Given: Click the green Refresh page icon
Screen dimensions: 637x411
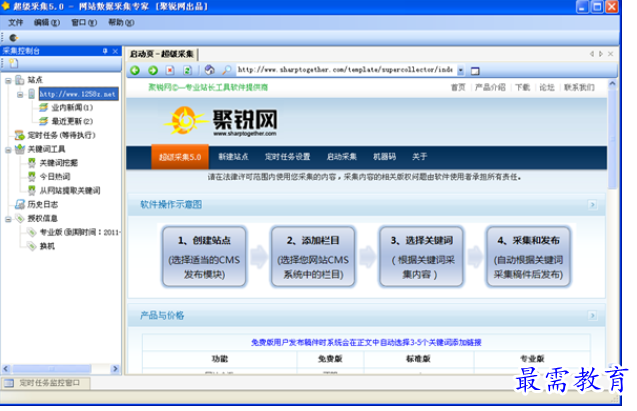Looking at the screenshot, I should point(187,71).
